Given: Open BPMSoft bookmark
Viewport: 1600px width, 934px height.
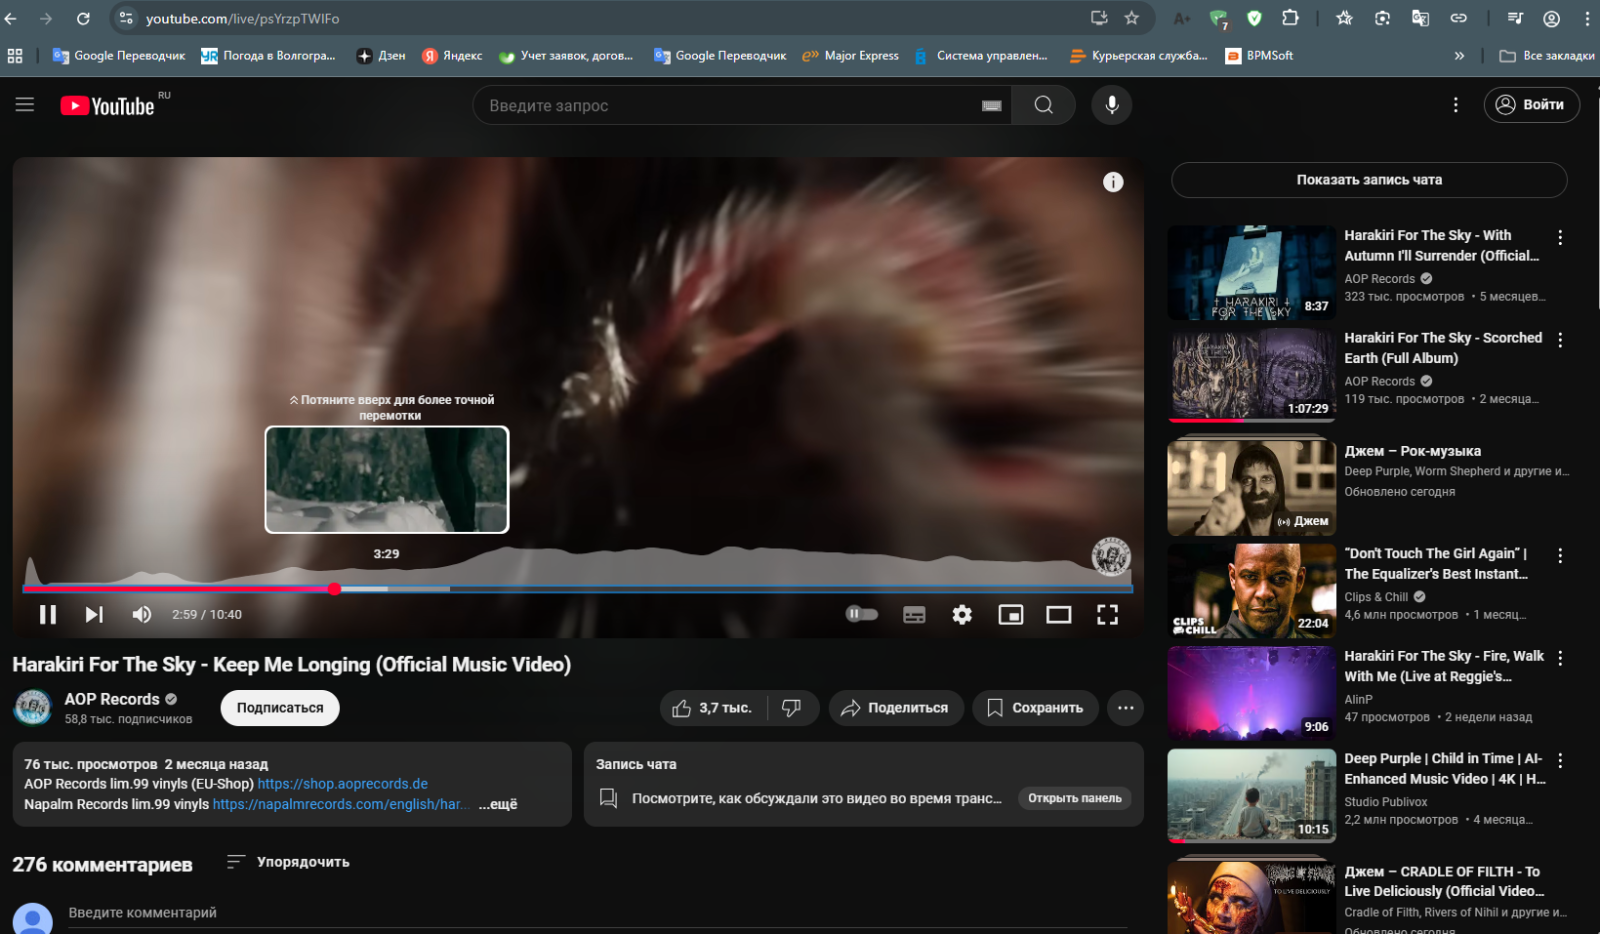Looking at the screenshot, I should pos(1260,56).
